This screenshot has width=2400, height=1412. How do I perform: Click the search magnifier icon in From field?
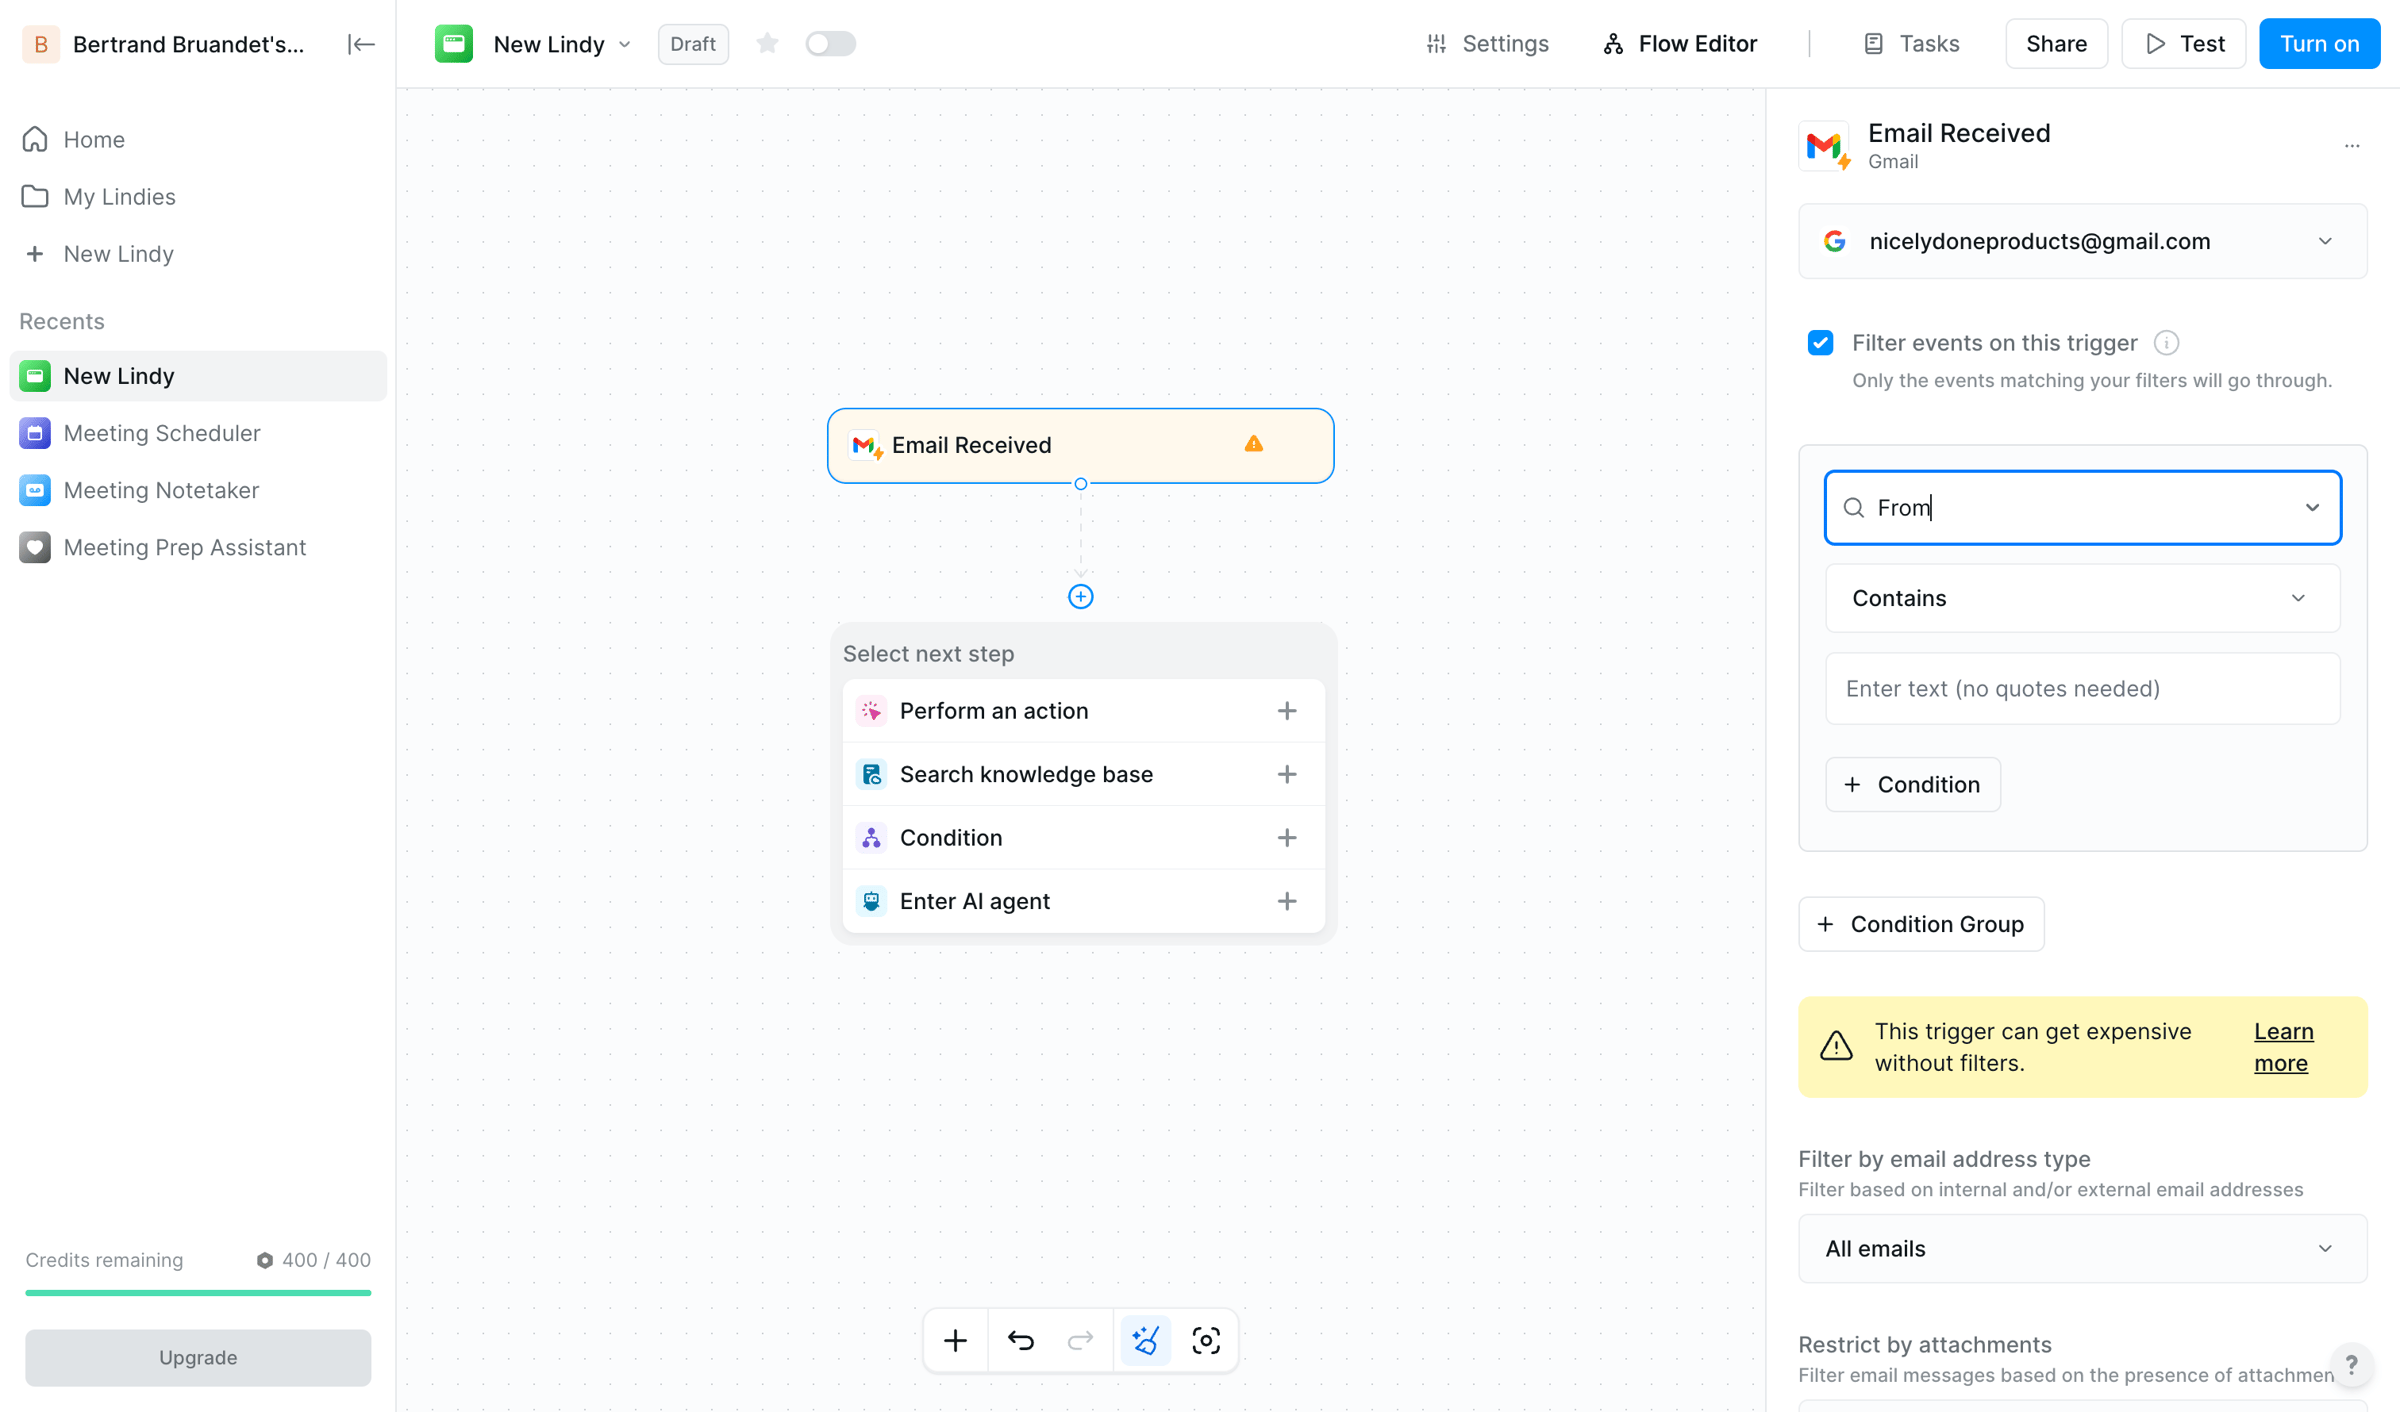point(1854,508)
